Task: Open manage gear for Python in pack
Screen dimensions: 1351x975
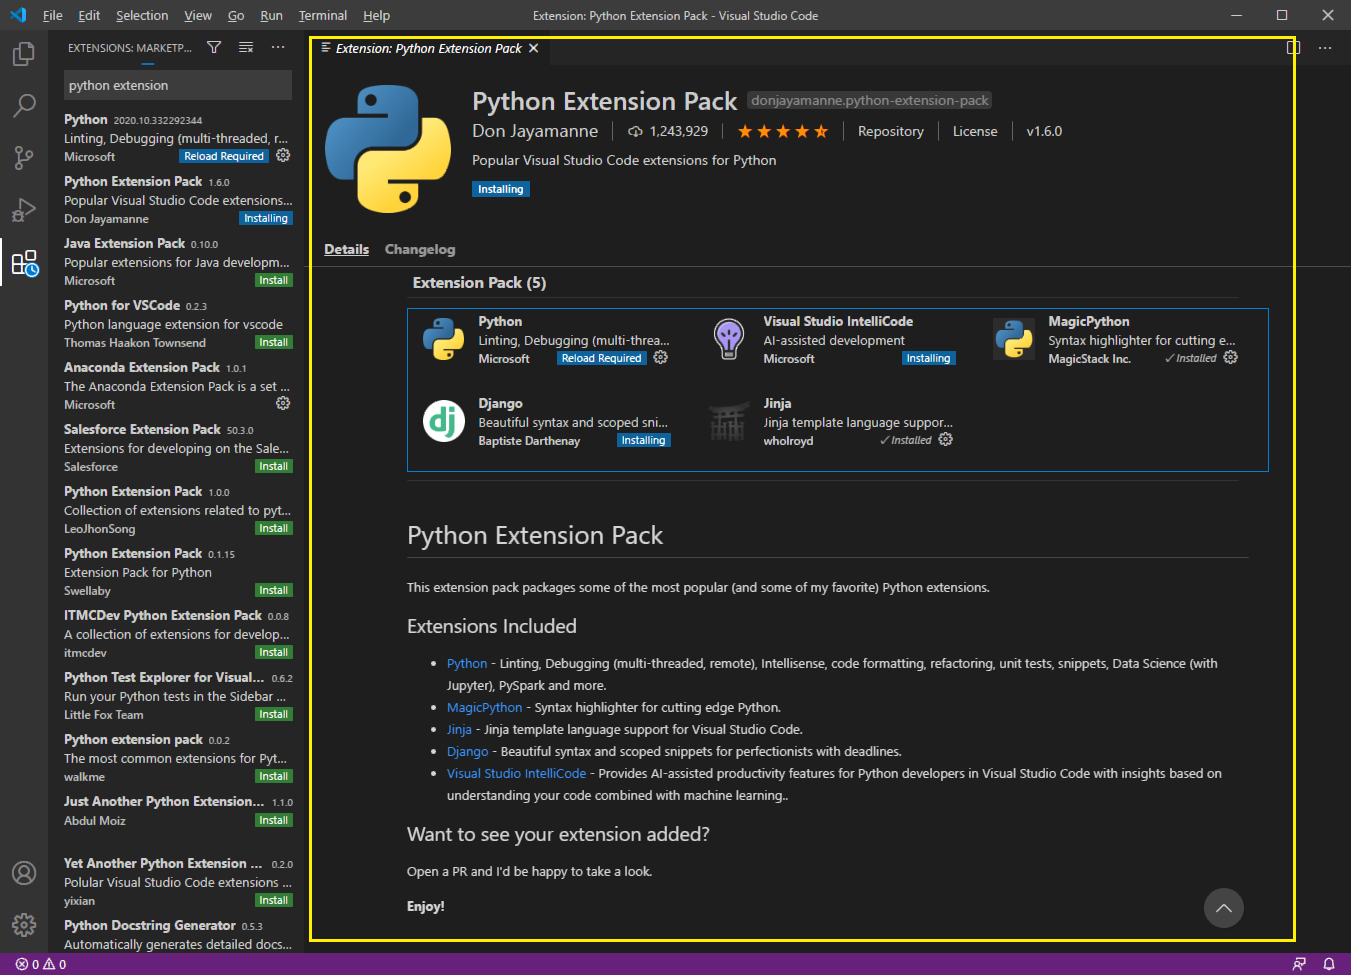Action: (660, 357)
